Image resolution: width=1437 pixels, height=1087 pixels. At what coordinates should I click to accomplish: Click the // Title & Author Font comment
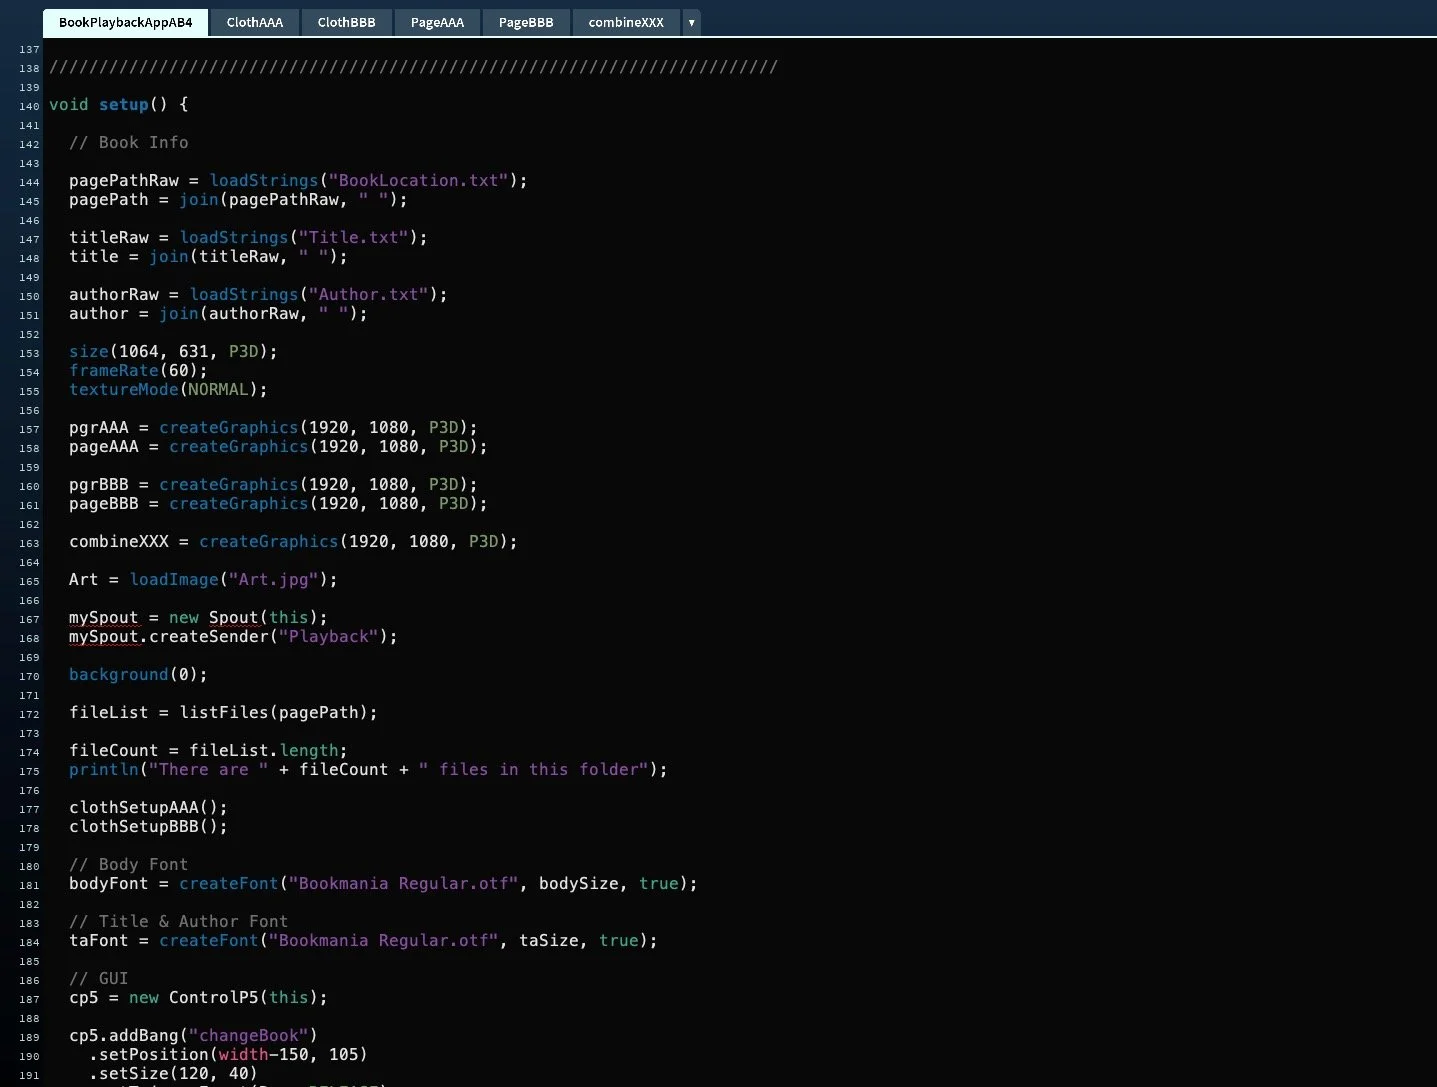pyautogui.click(x=178, y=921)
